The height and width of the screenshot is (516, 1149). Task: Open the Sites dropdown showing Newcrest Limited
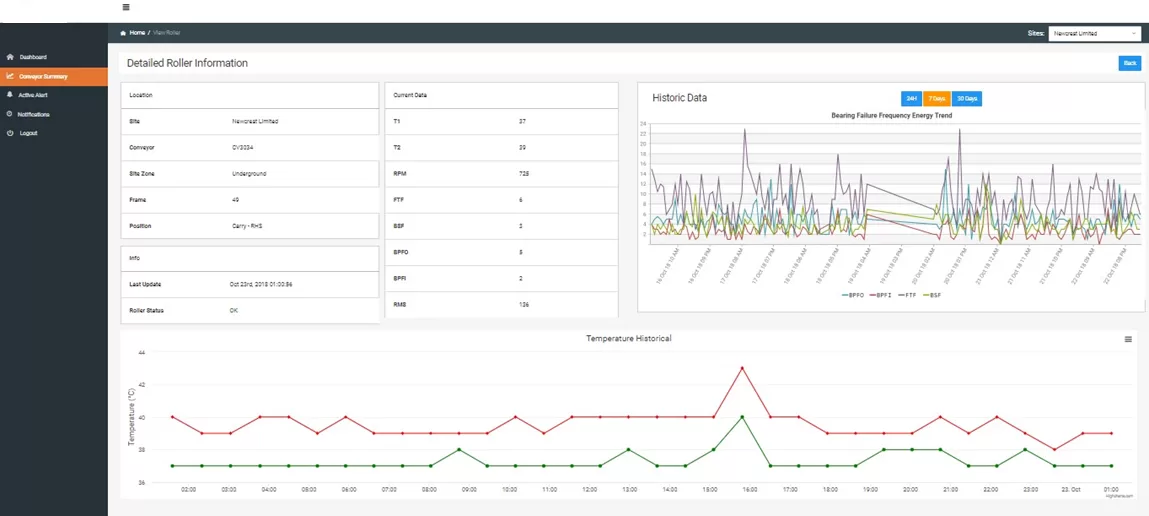point(1094,33)
